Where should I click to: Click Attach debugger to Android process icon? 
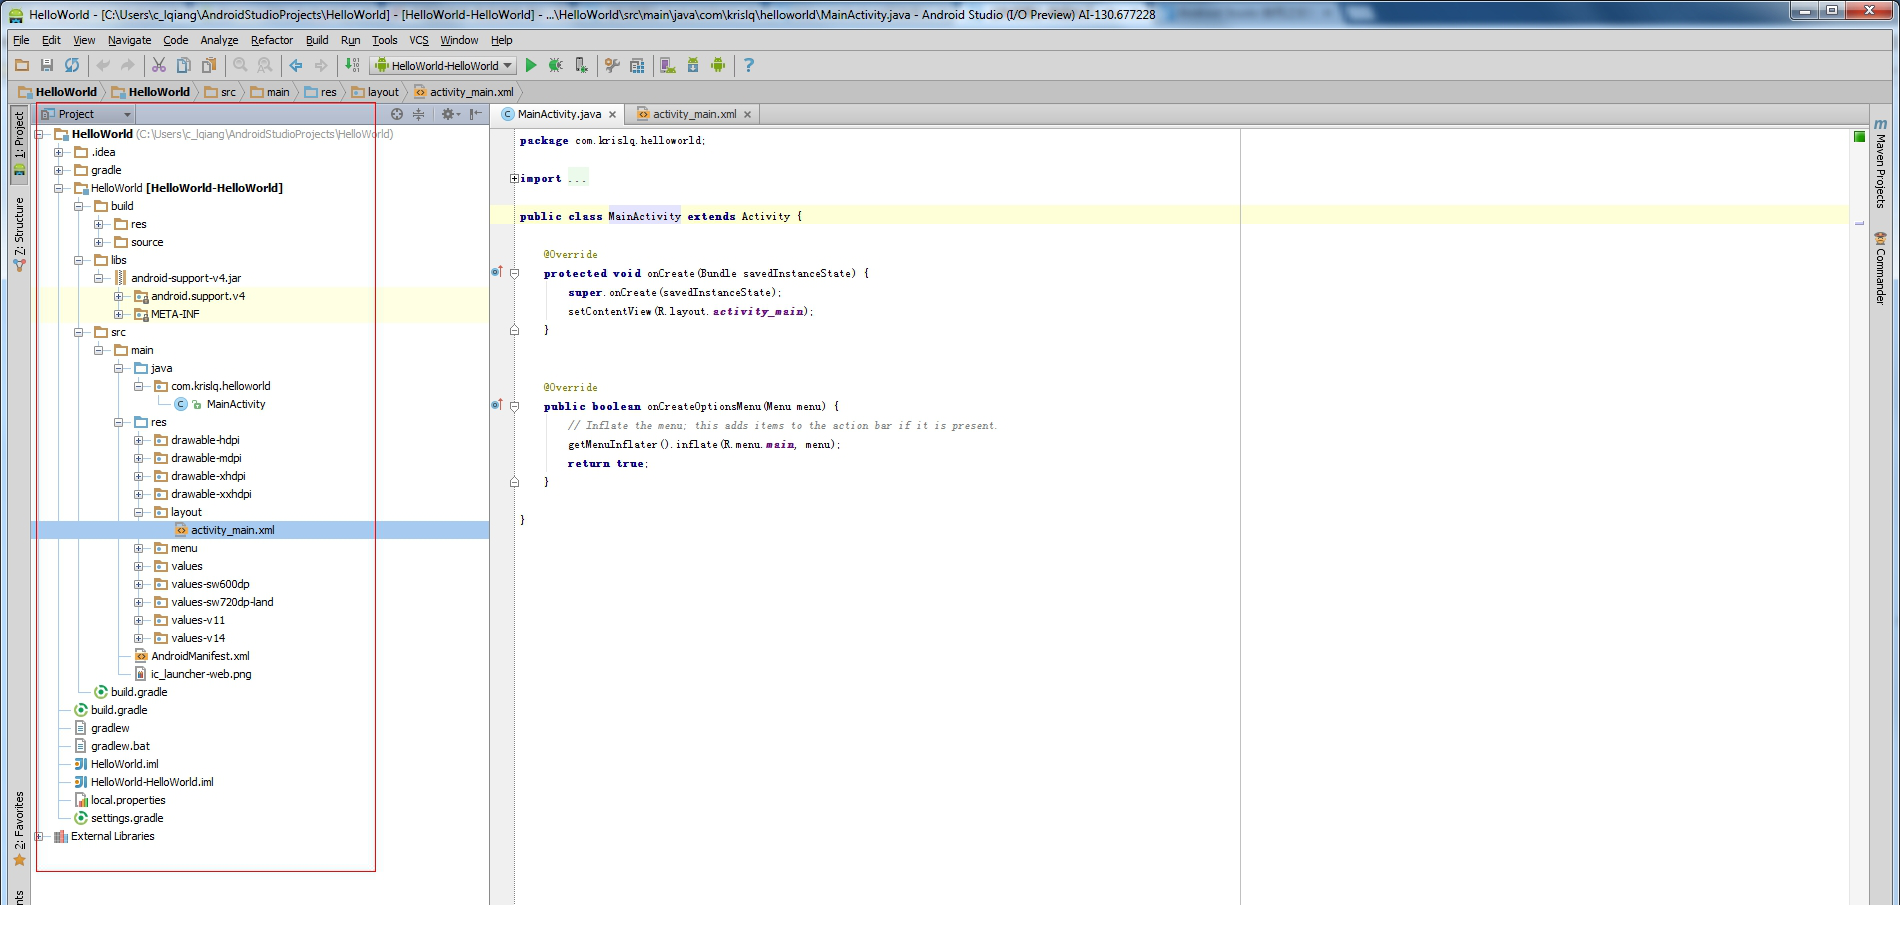tap(581, 65)
